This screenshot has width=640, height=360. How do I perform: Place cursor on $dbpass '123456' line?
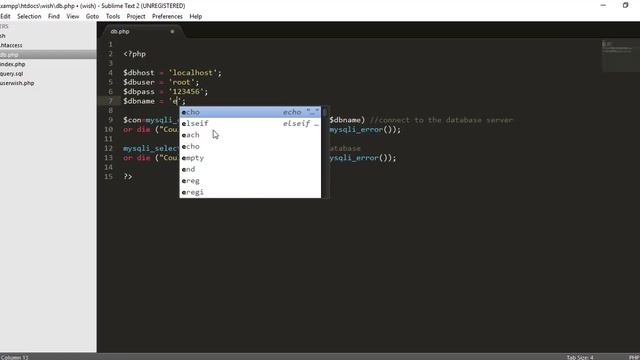pos(165,91)
